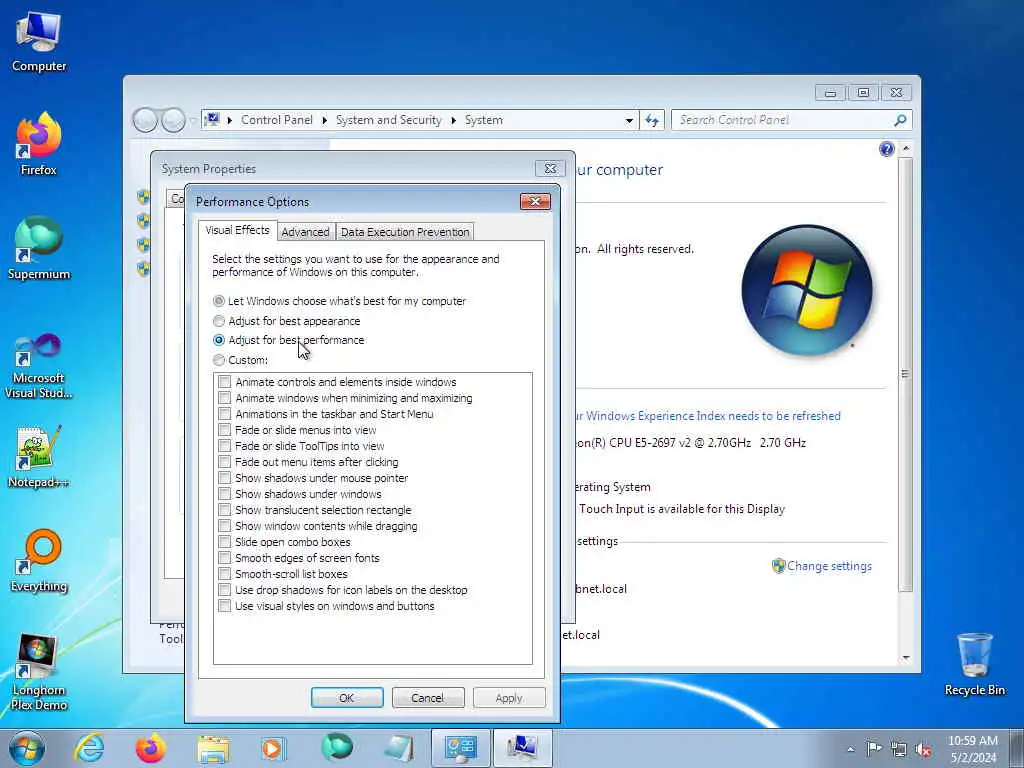This screenshot has width=1024, height=768.
Task: Click the Windows Start orb
Action: point(27,748)
